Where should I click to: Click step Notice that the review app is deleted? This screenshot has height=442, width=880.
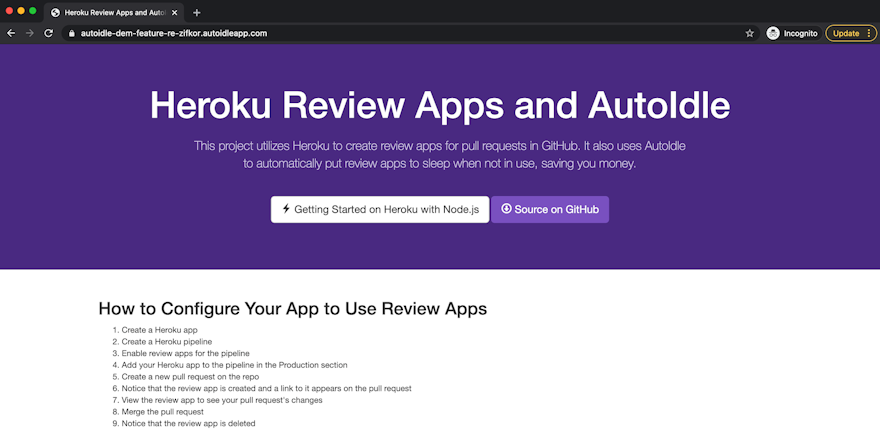[x=189, y=423]
